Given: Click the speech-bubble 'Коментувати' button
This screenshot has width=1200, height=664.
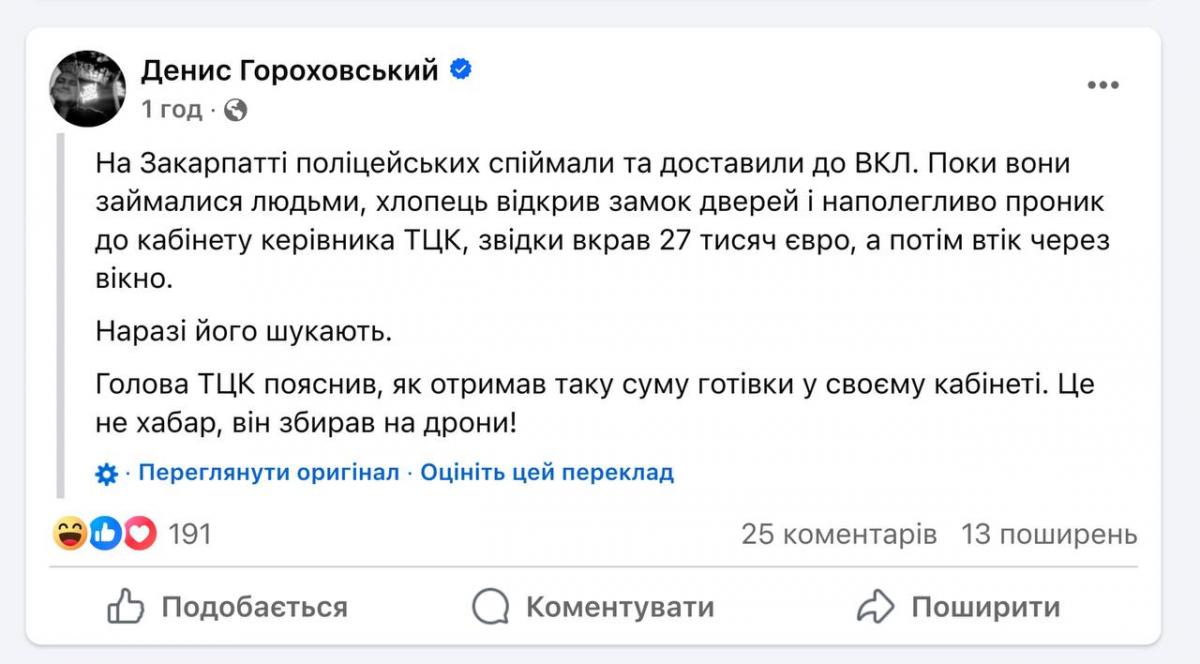Looking at the screenshot, I should (x=593, y=606).
